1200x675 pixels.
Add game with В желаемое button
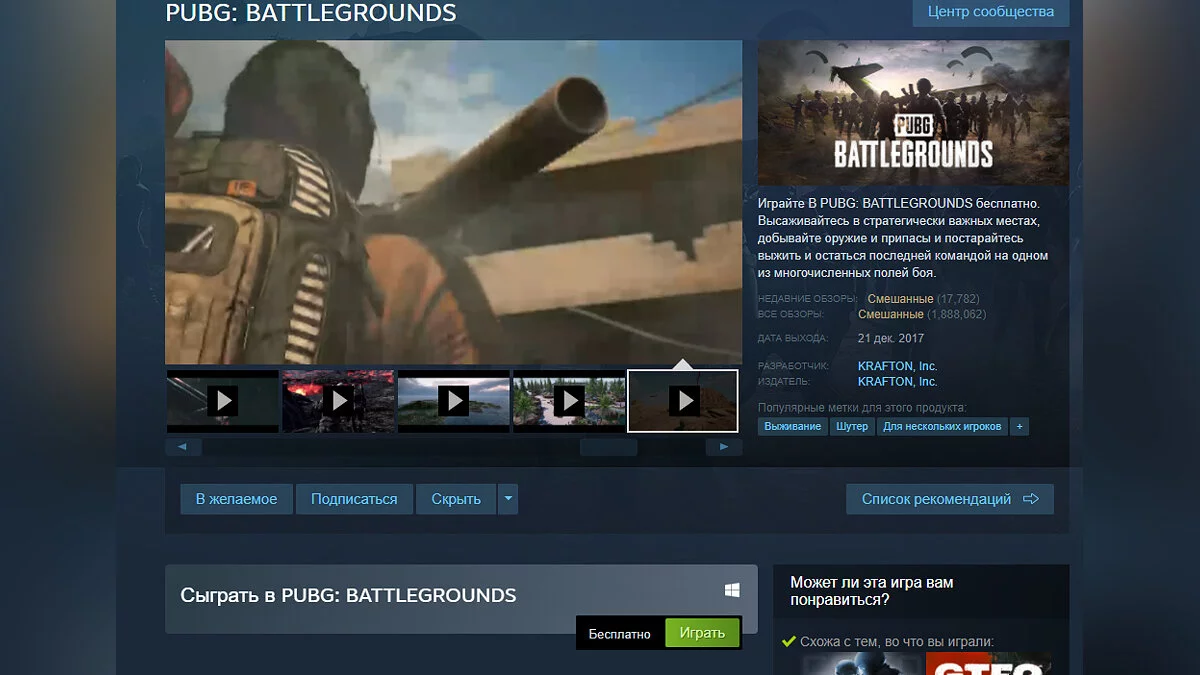(236, 499)
